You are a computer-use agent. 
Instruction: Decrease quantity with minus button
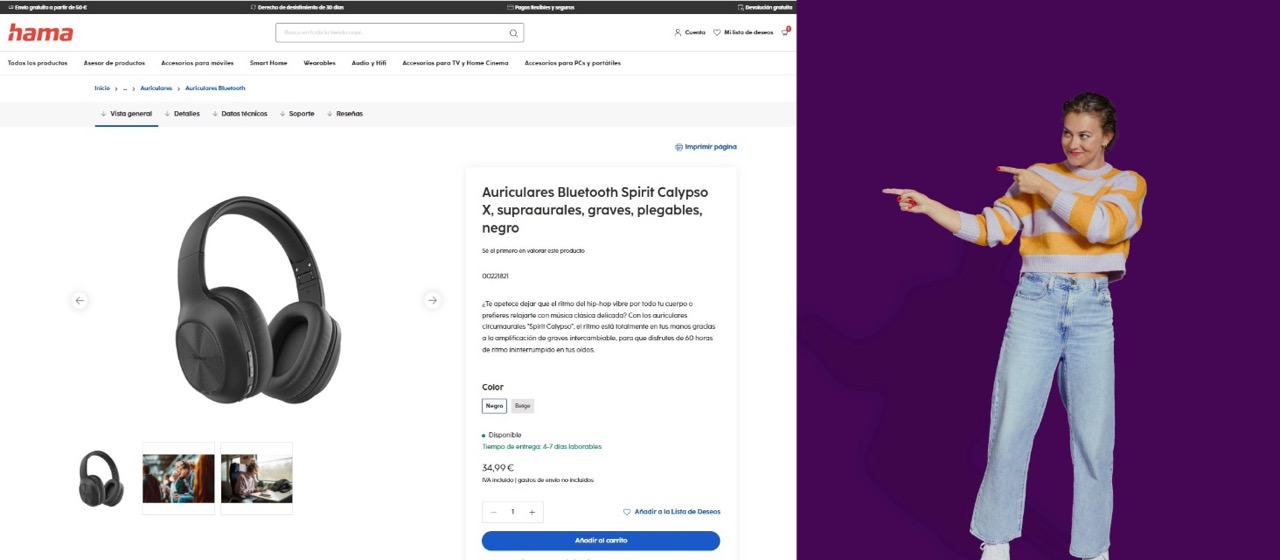(x=493, y=512)
